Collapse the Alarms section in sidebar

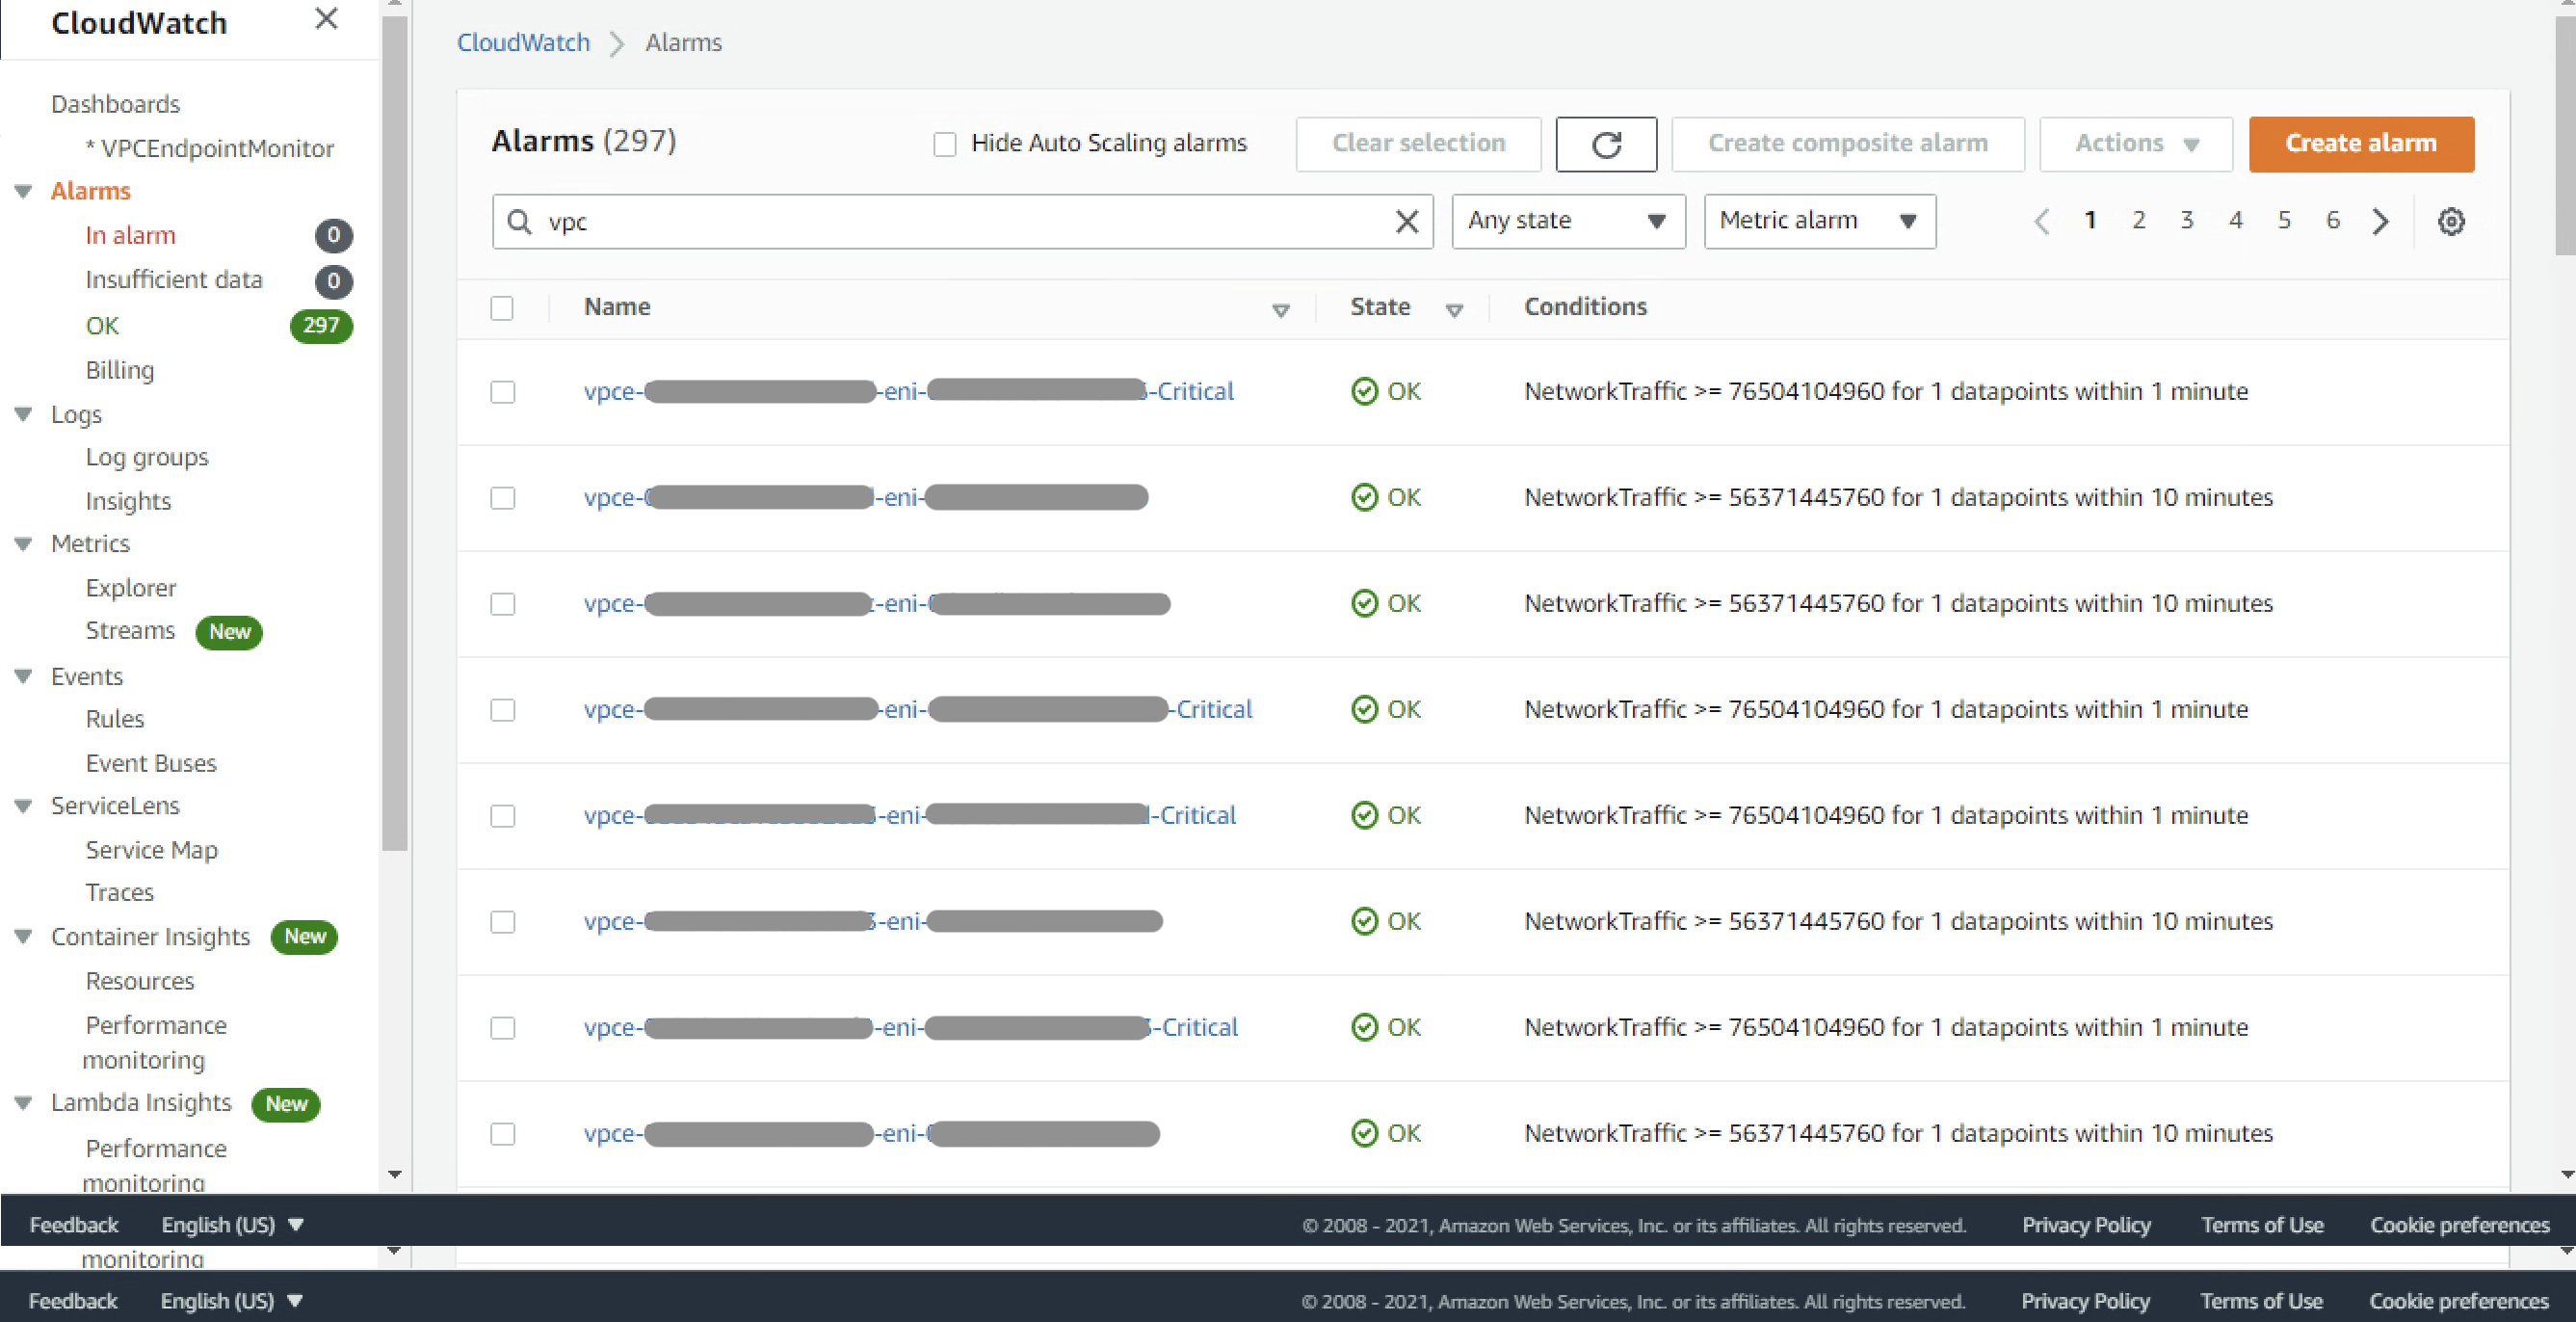(x=23, y=191)
